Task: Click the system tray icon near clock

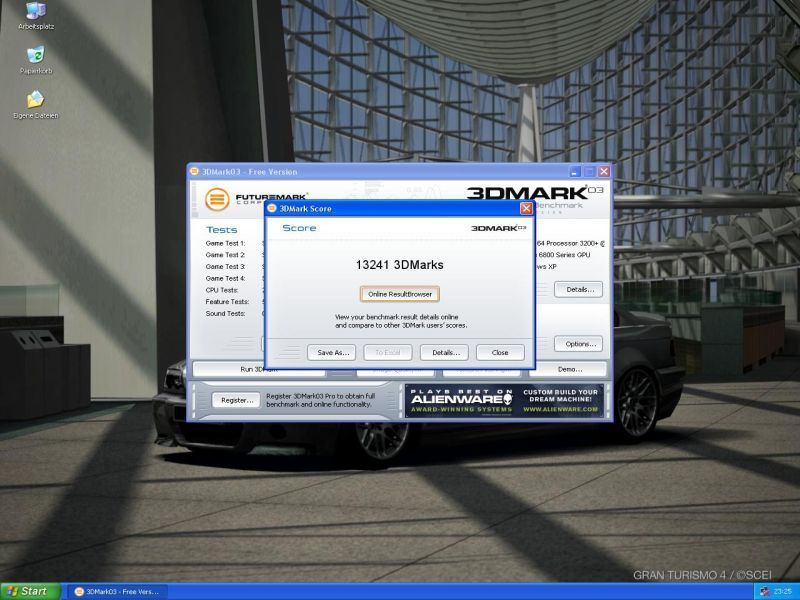Action: (764, 591)
